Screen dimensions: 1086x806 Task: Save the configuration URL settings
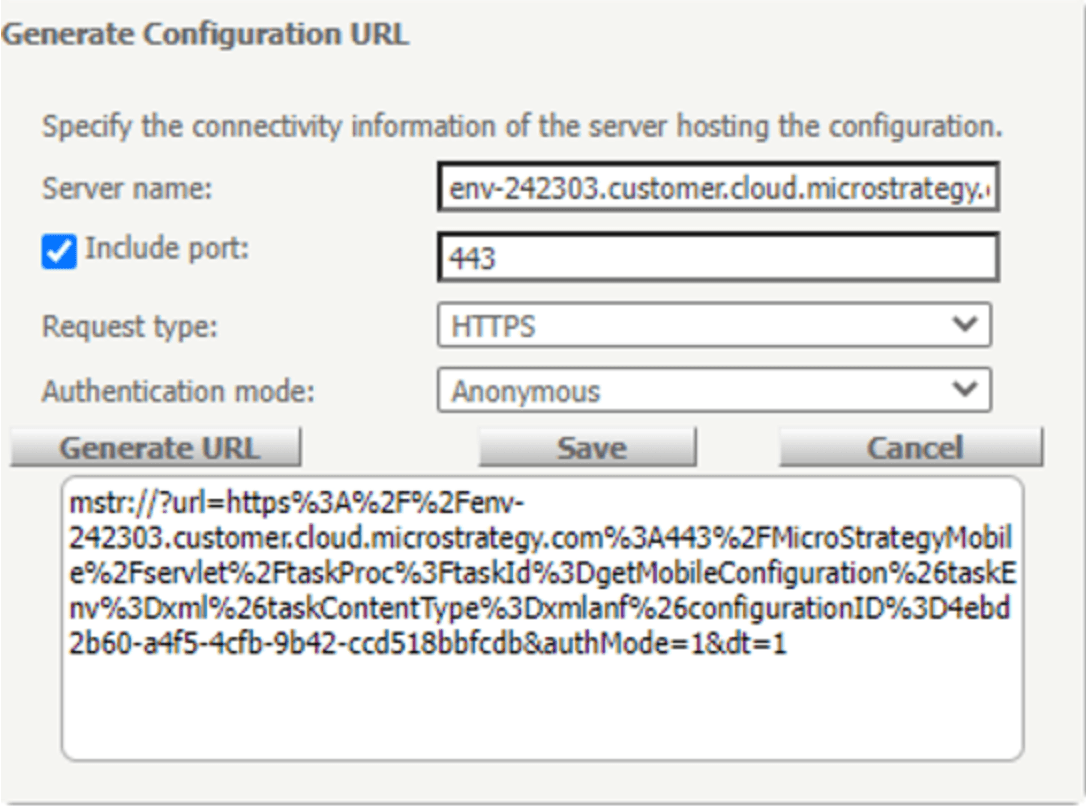pos(587,448)
